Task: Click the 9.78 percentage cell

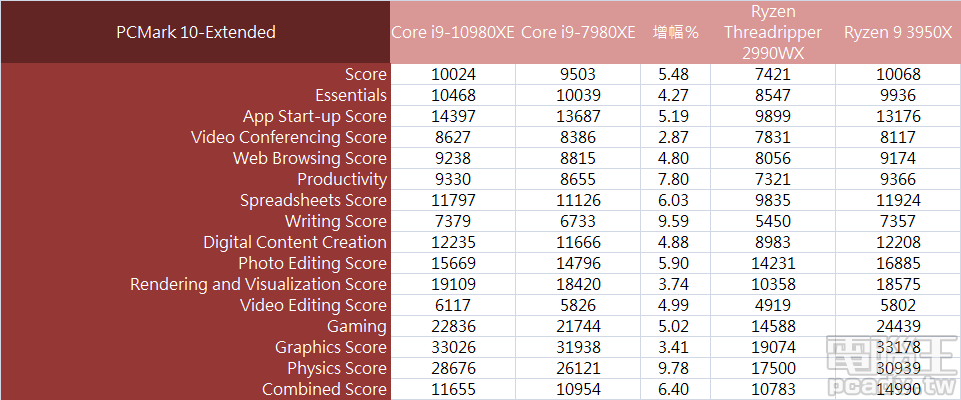Action: [675, 368]
